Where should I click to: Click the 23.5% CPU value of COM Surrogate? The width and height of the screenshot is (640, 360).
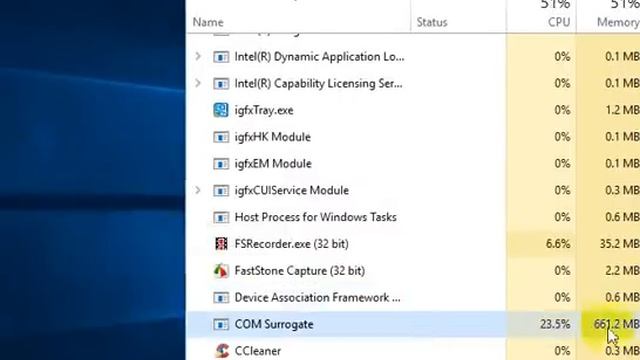click(x=555, y=324)
